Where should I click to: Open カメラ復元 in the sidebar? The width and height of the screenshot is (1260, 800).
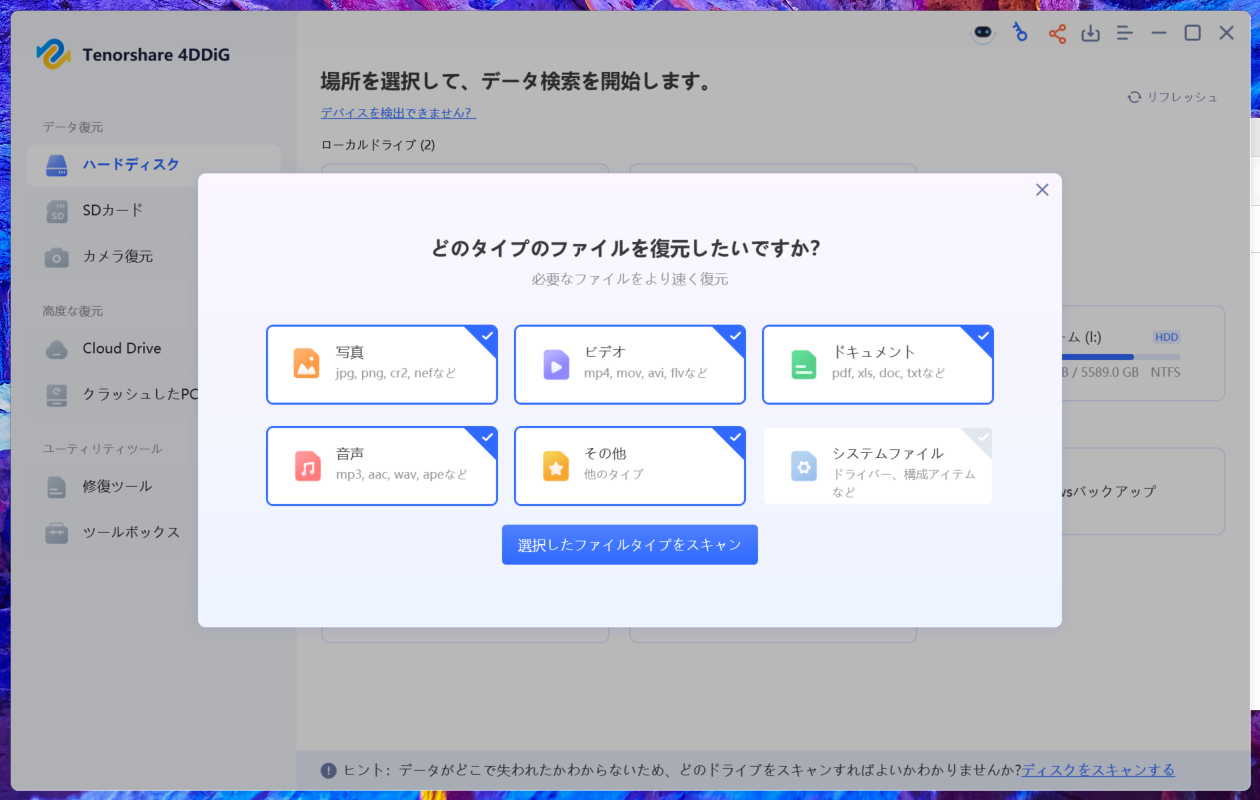(117, 256)
